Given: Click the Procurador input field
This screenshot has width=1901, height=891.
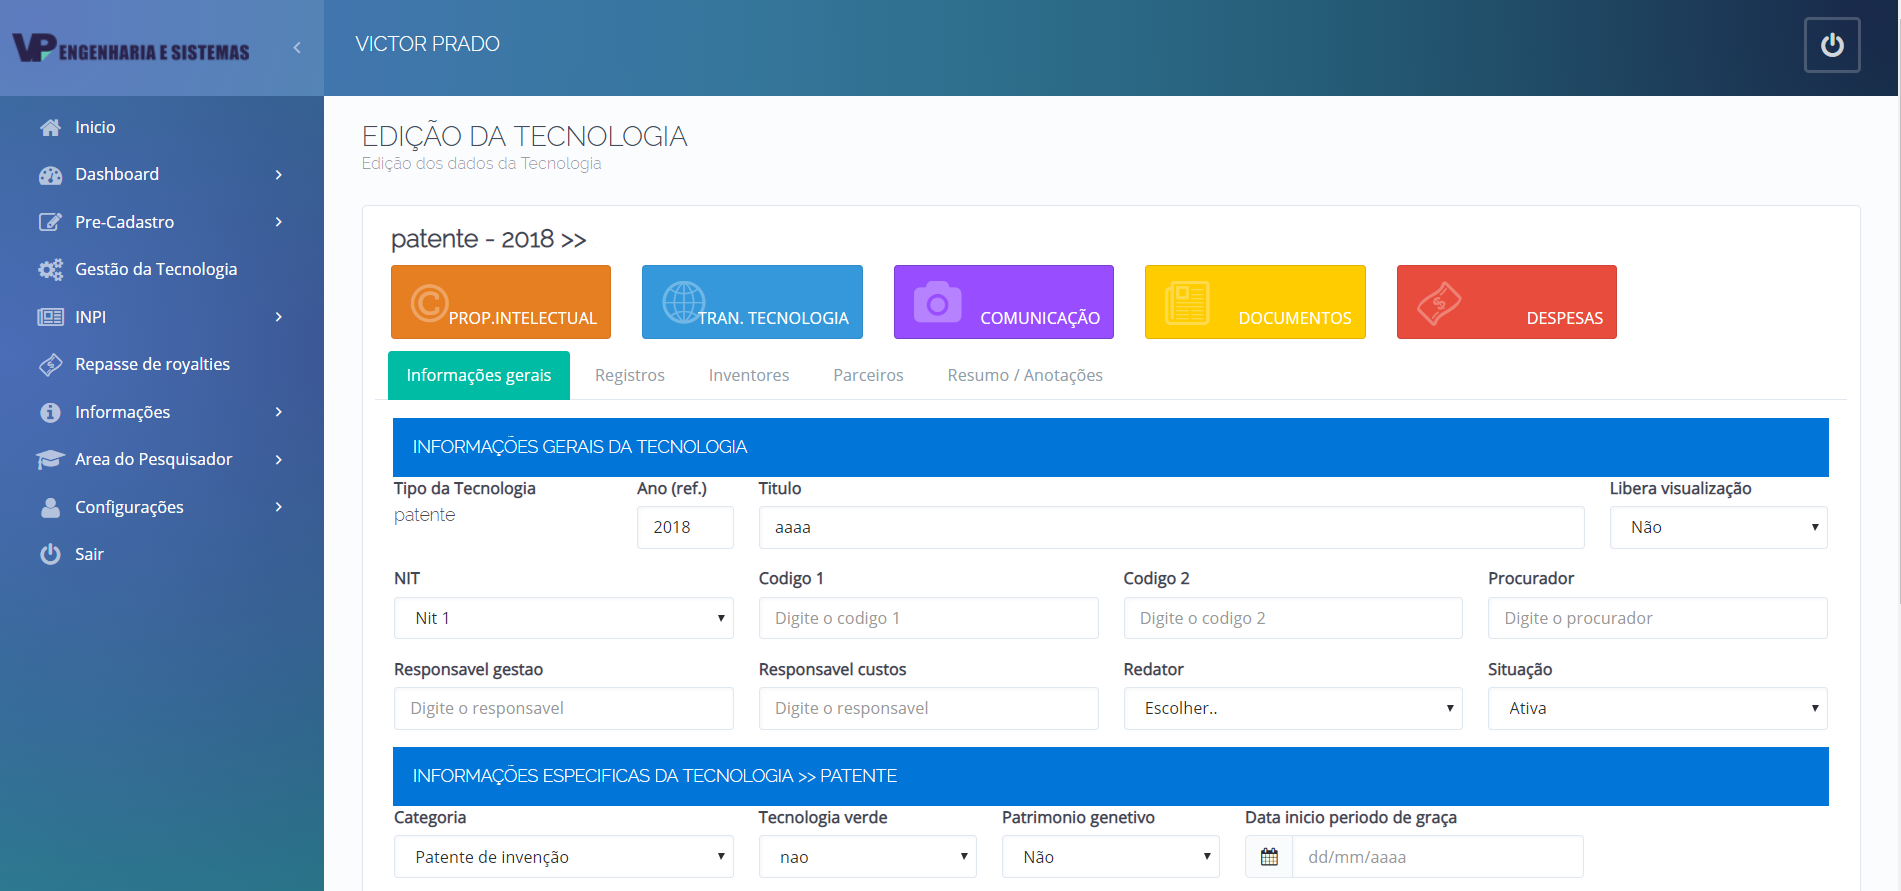Looking at the screenshot, I should 1657,618.
